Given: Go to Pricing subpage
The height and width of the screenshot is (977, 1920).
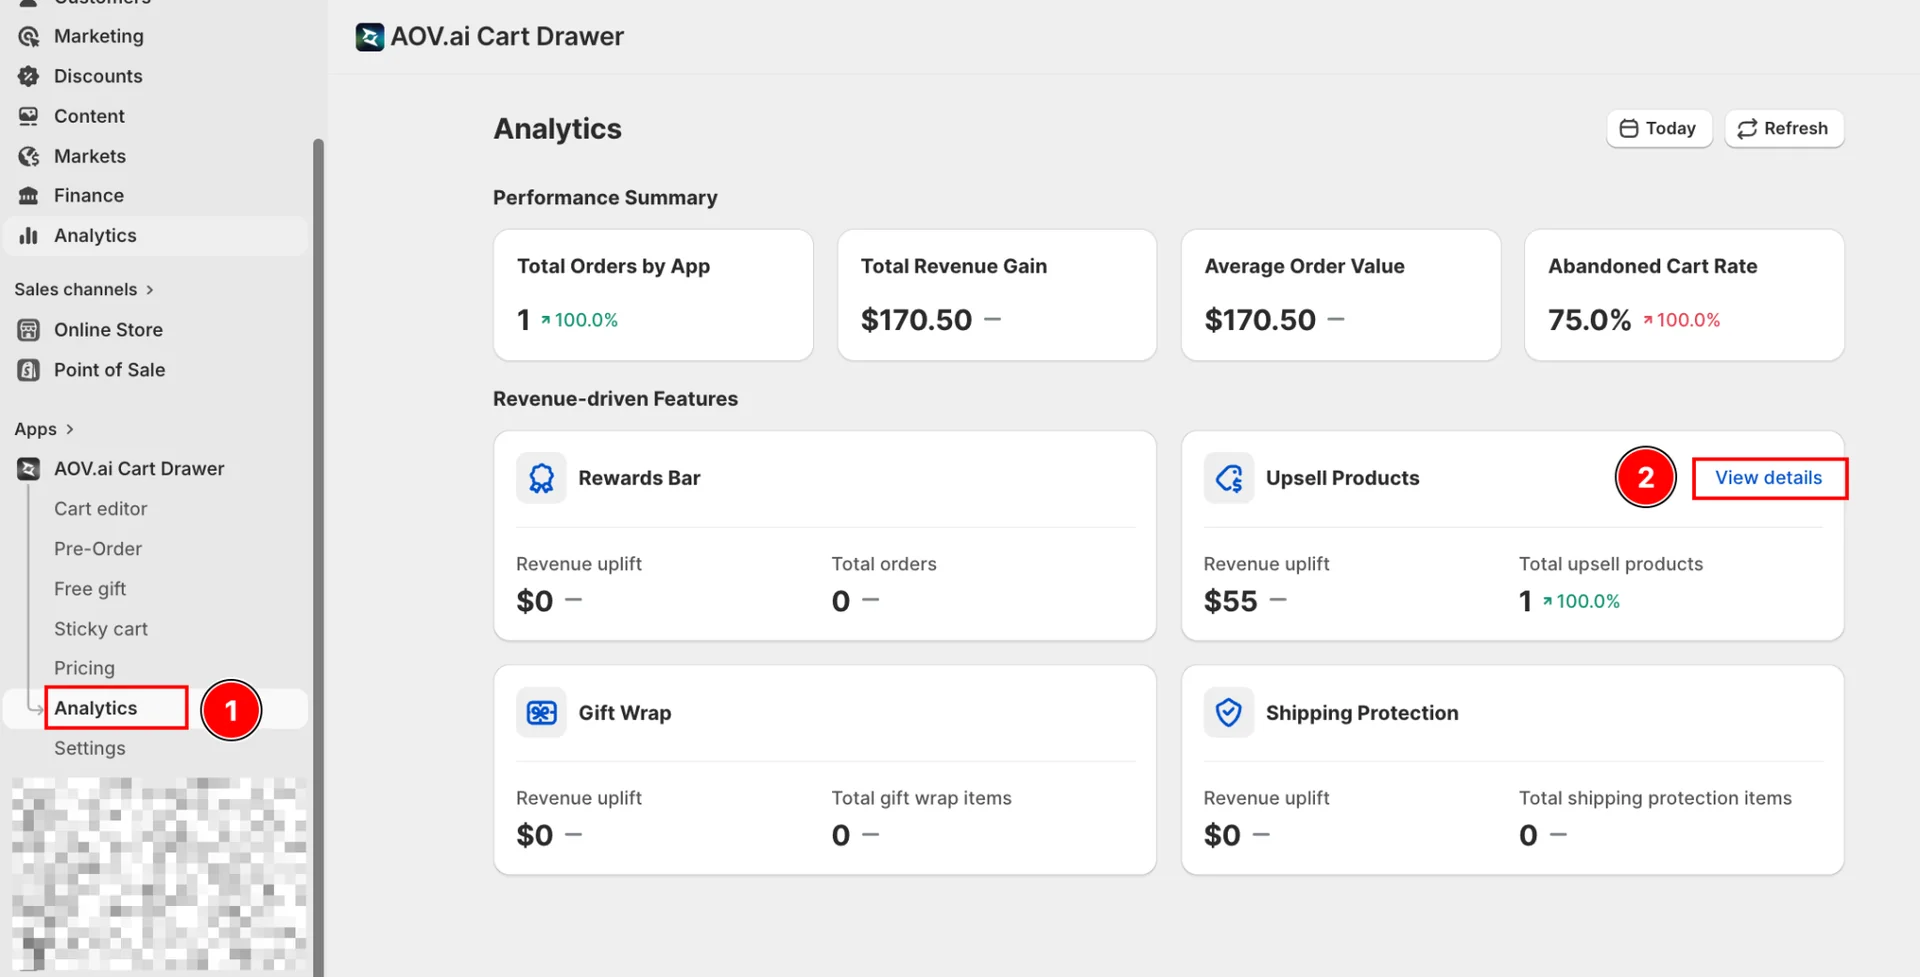Looking at the screenshot, I should (84, 668).
